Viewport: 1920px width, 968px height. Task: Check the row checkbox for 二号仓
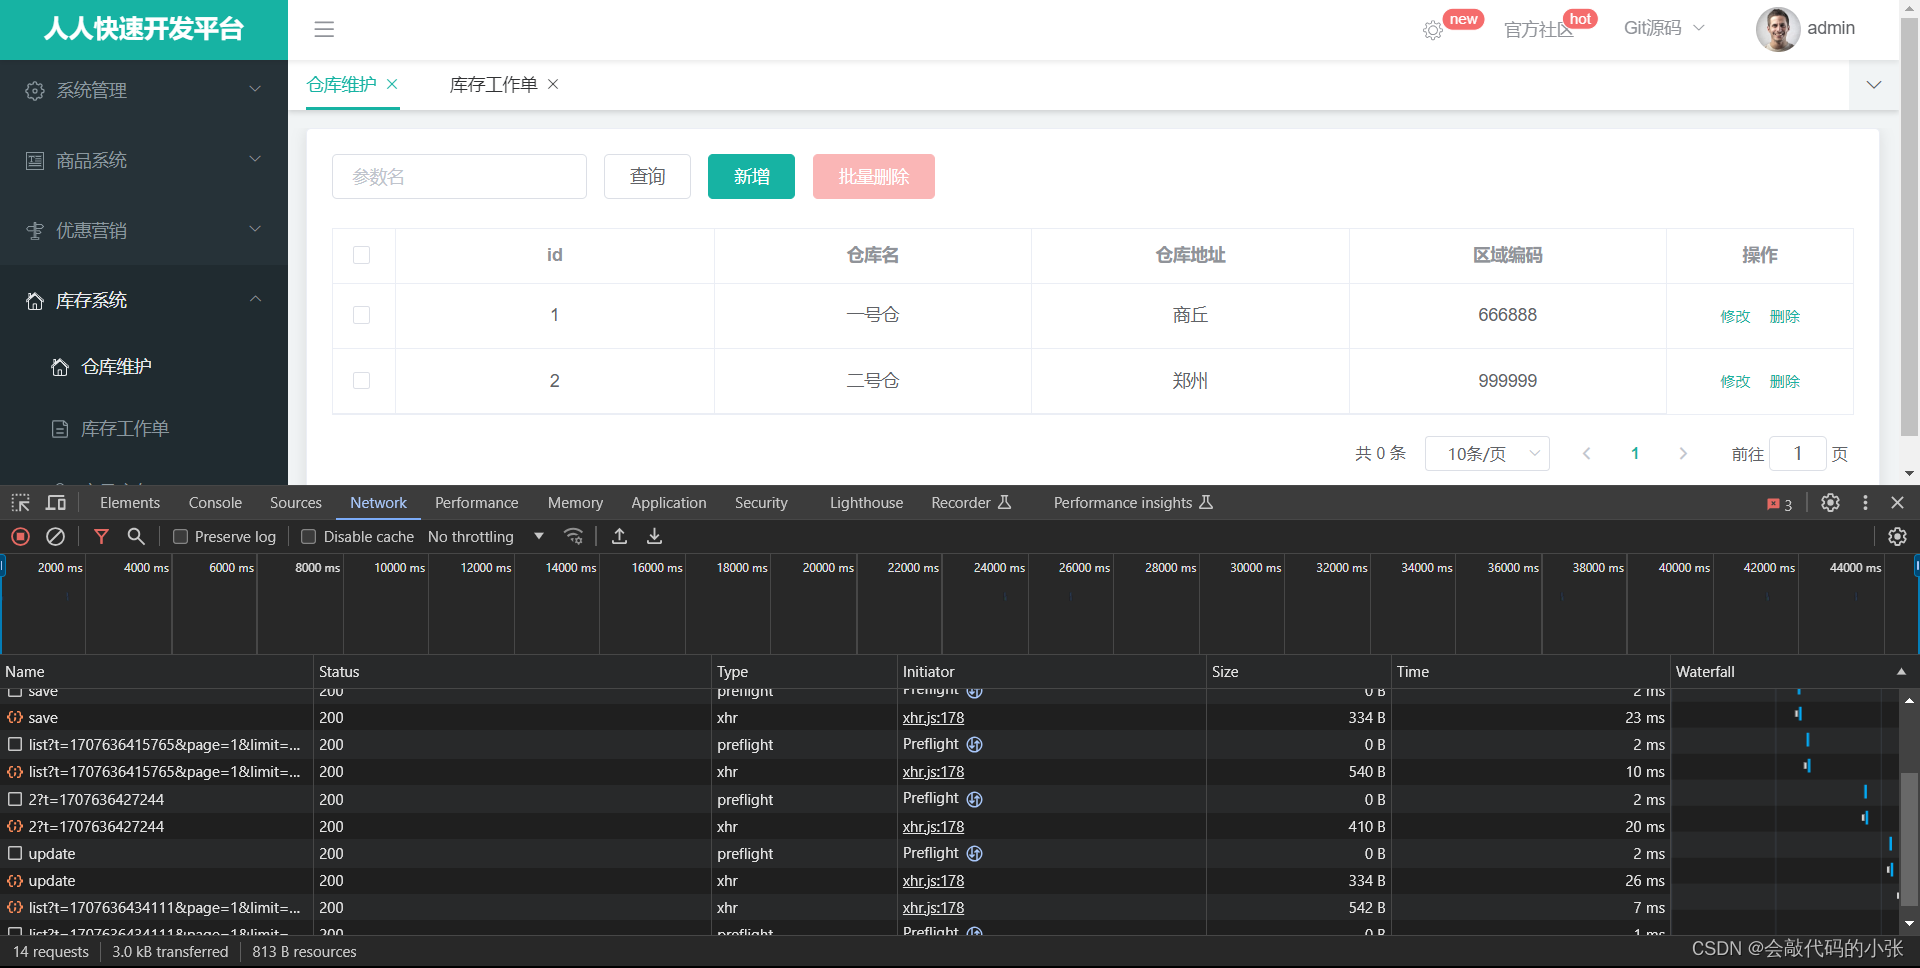point(362,381)
